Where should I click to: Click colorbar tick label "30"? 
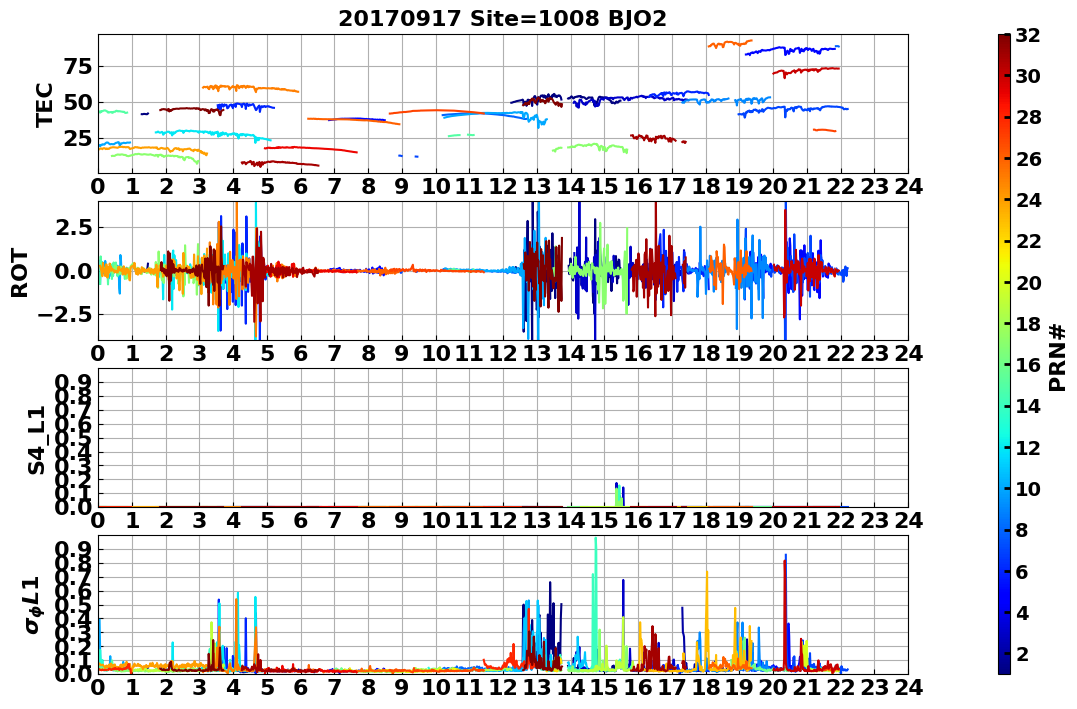(x=1028, y=76)
